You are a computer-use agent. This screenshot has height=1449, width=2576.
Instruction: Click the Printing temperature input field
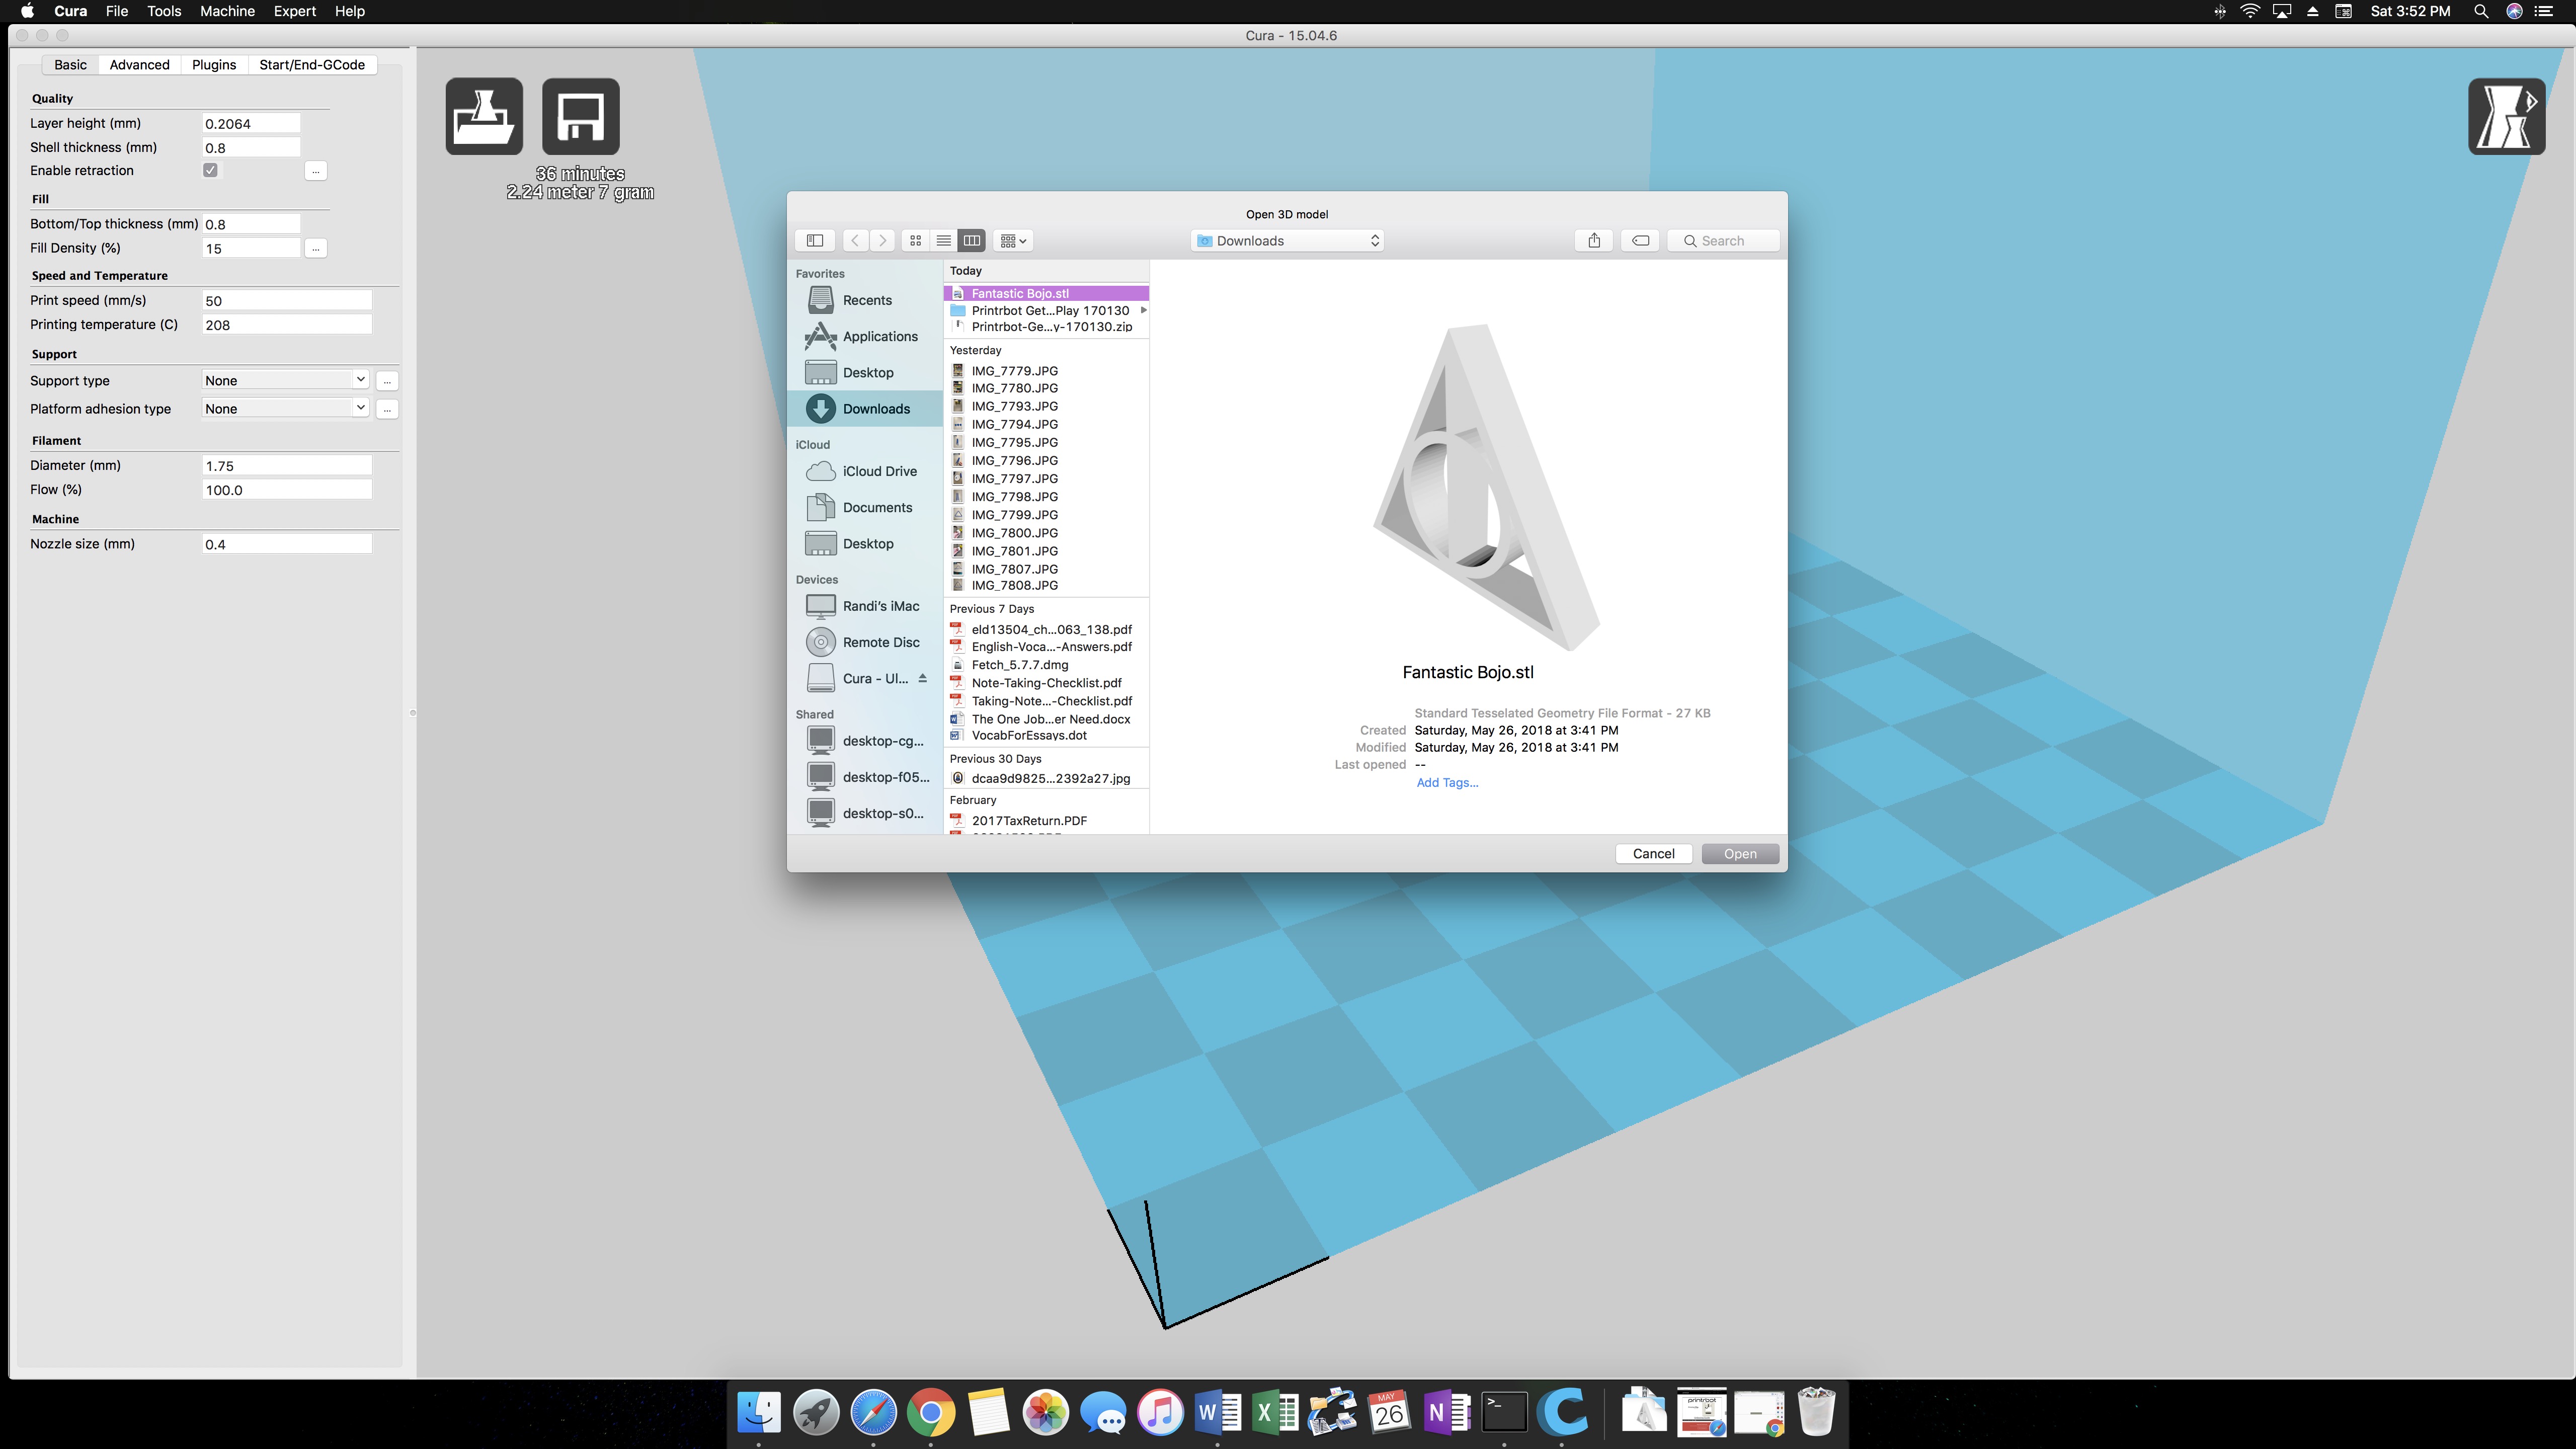pos(287,325)
